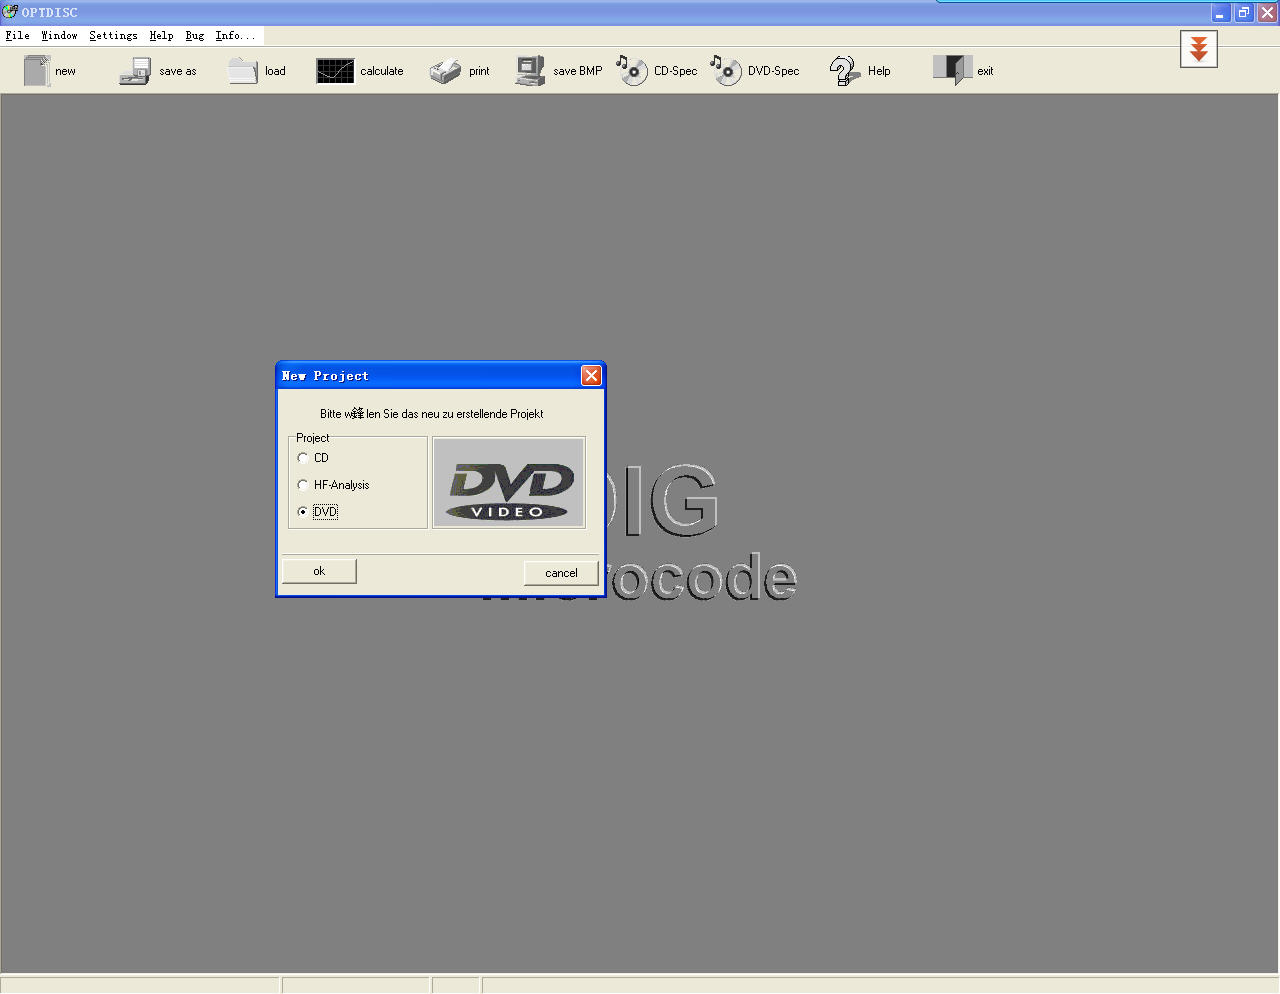1280x994 pixels.
Task: Open the load folder toolbar icon
Action: pos(243,71)
